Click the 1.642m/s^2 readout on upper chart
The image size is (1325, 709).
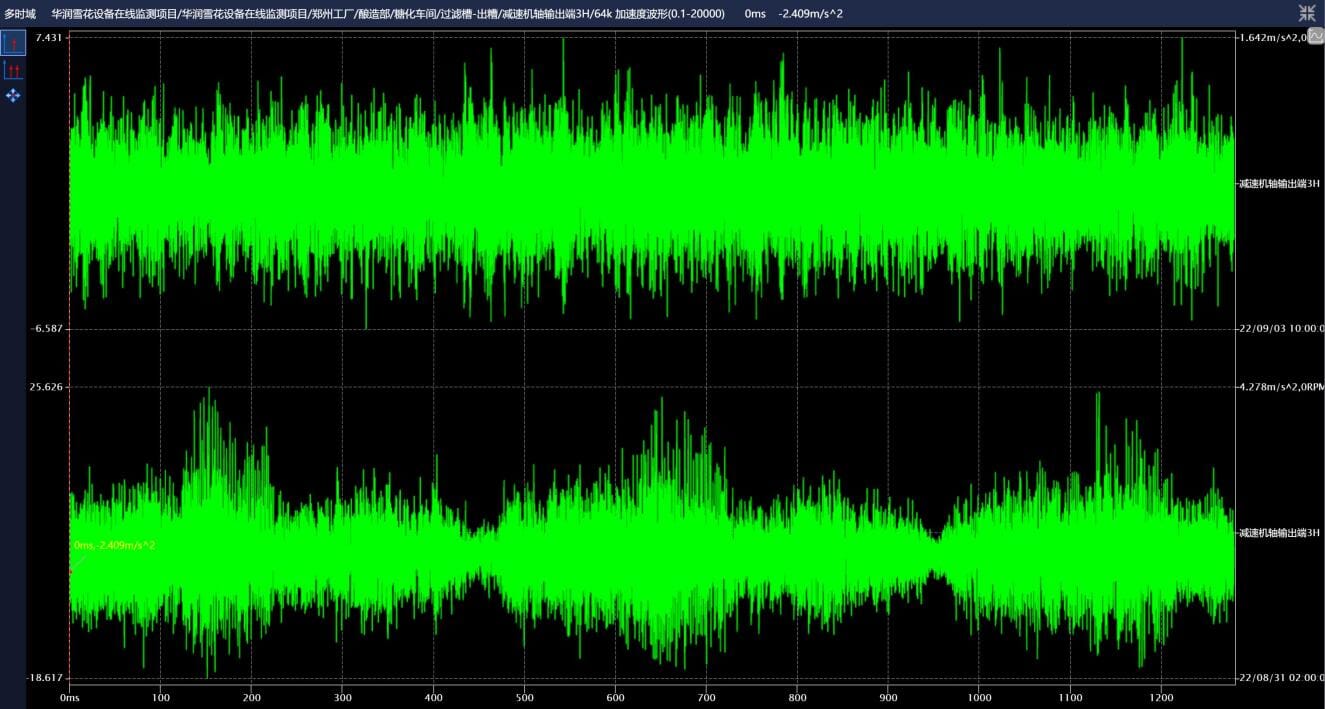(x=1271, y=37)
